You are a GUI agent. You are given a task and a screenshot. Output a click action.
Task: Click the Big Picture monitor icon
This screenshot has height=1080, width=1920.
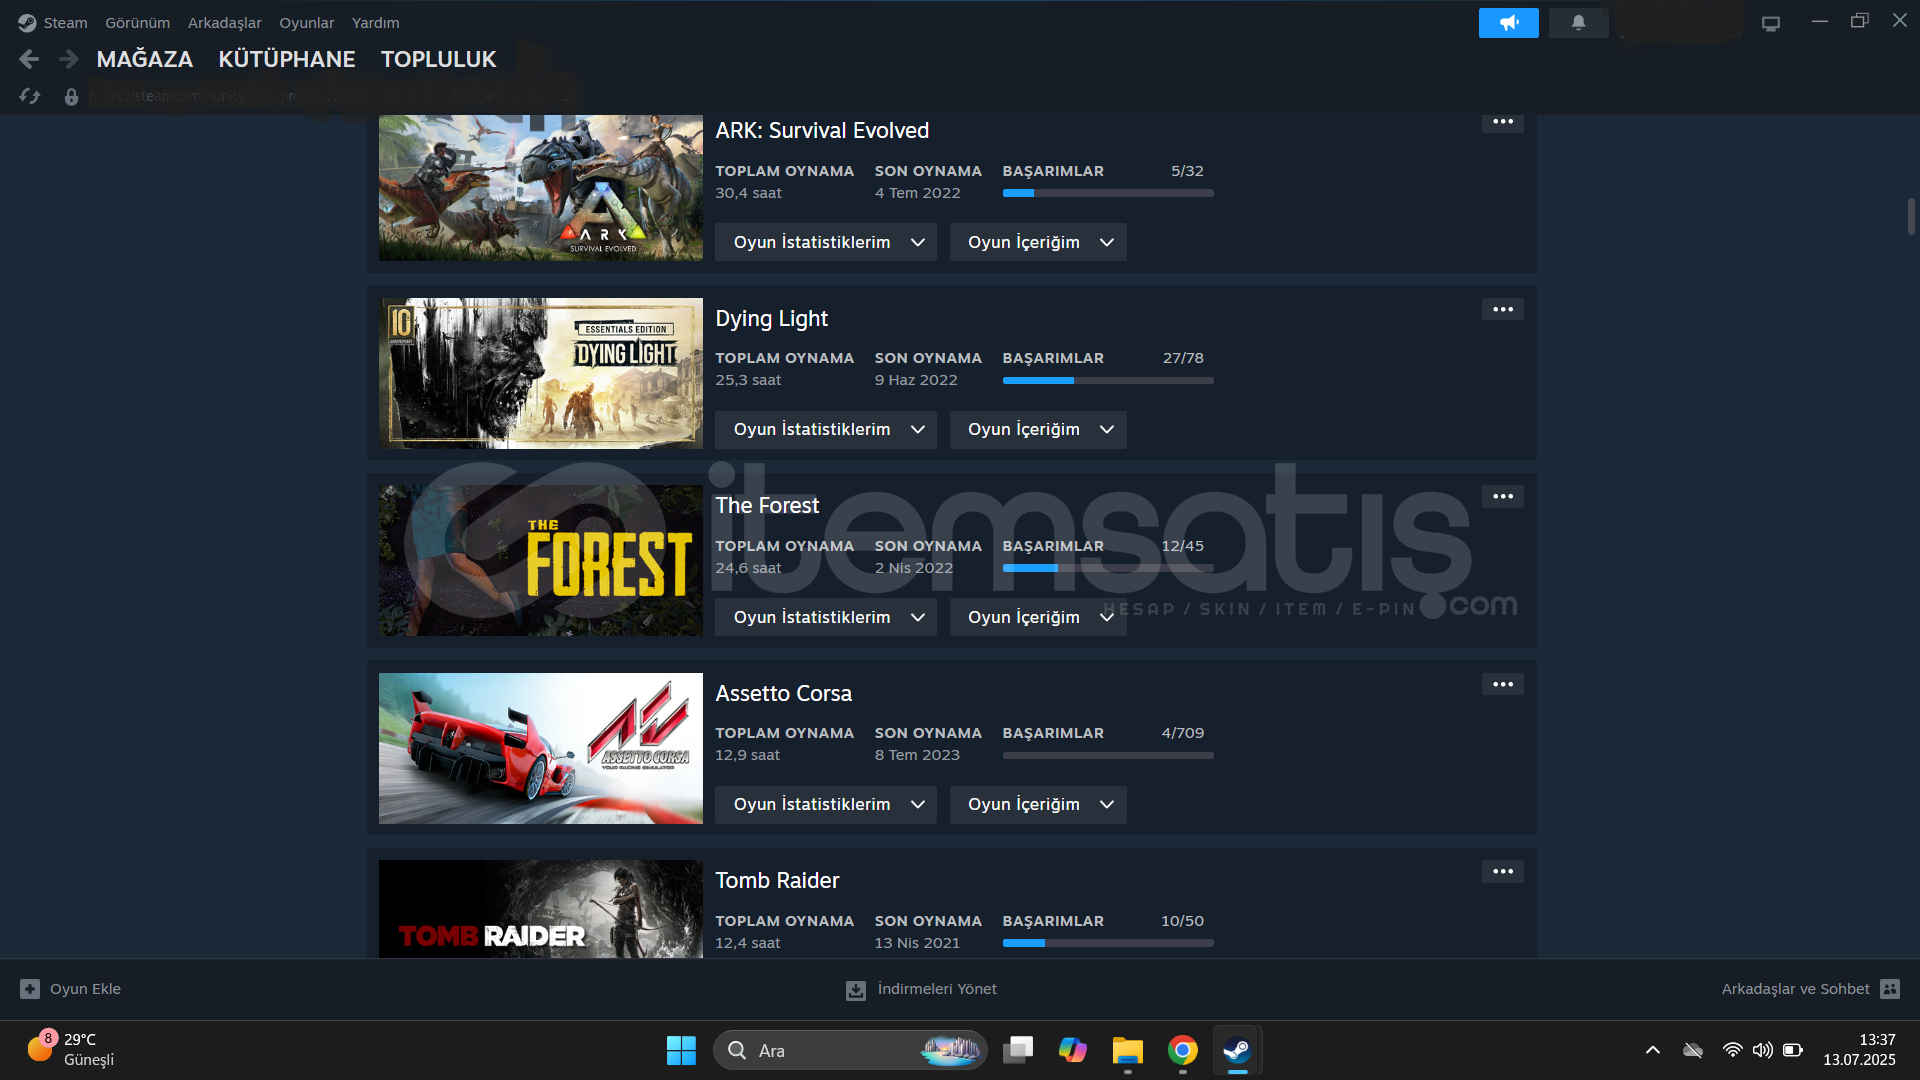[x=1770, y=23]
